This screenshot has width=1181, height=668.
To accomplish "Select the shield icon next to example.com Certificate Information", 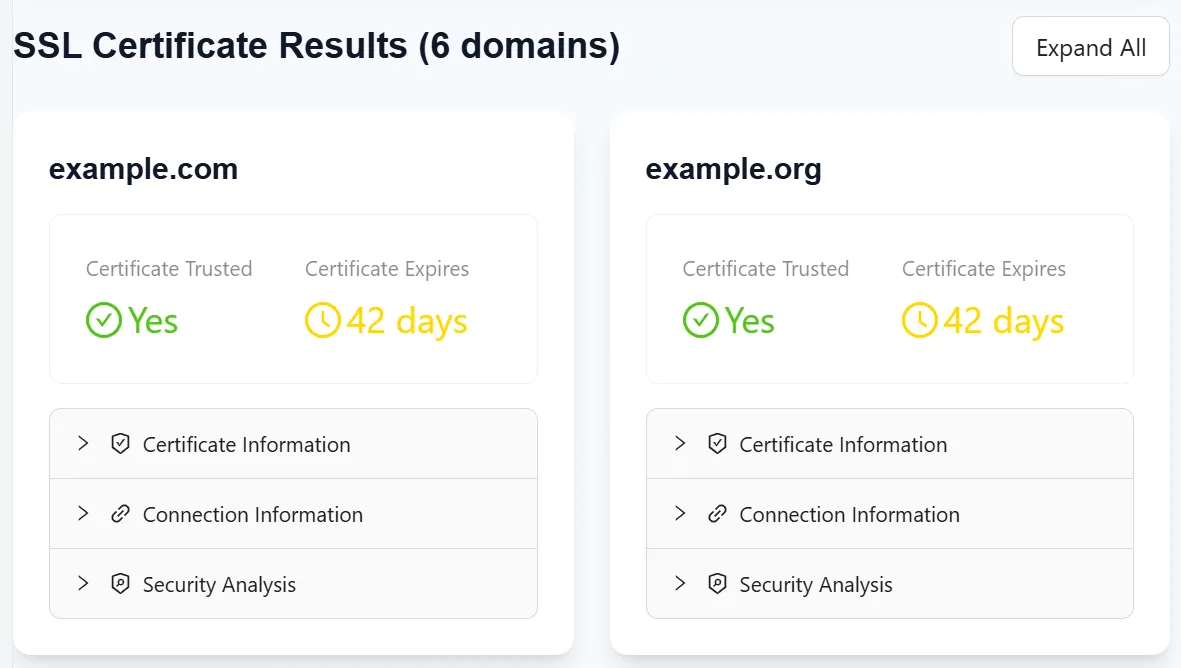I will (x=120, y=443).
